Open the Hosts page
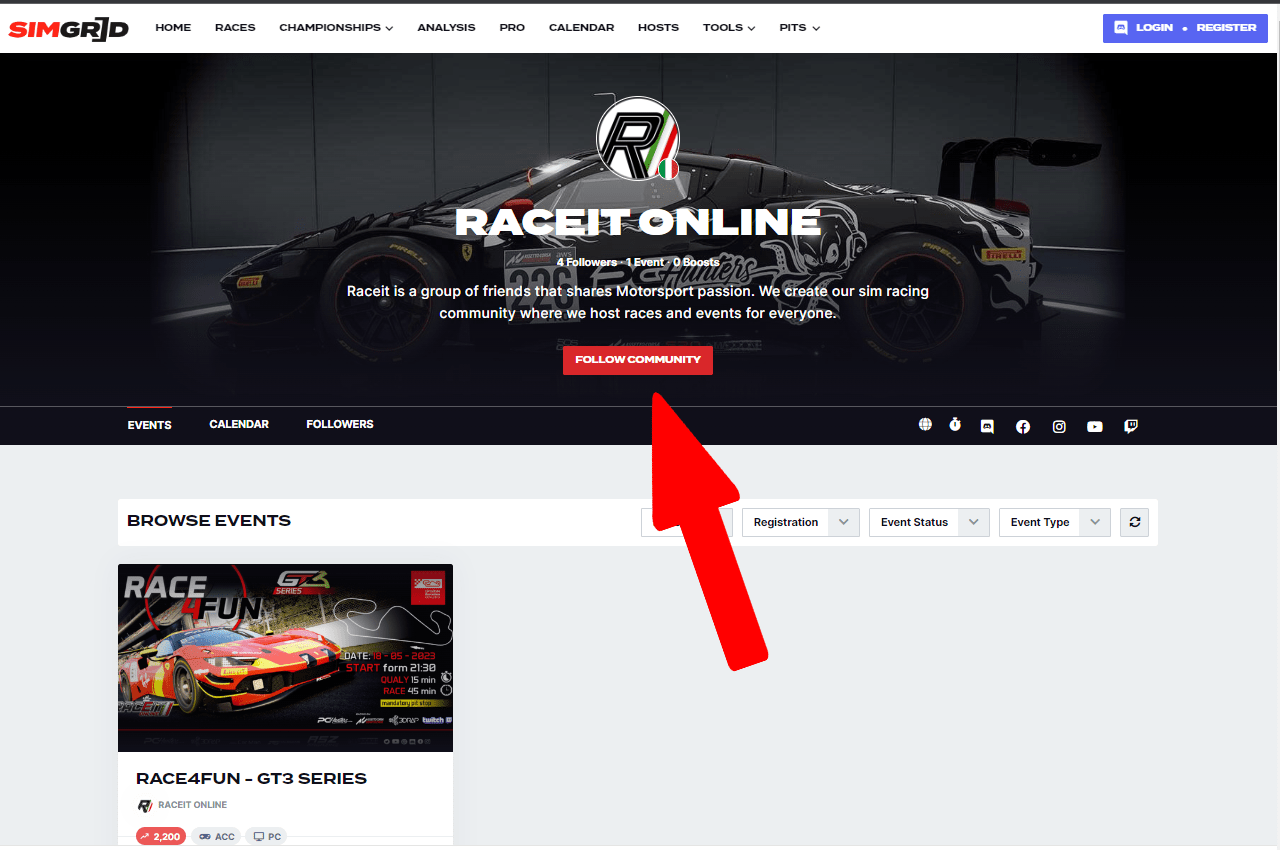1280x850 pixels. point(658,28)
